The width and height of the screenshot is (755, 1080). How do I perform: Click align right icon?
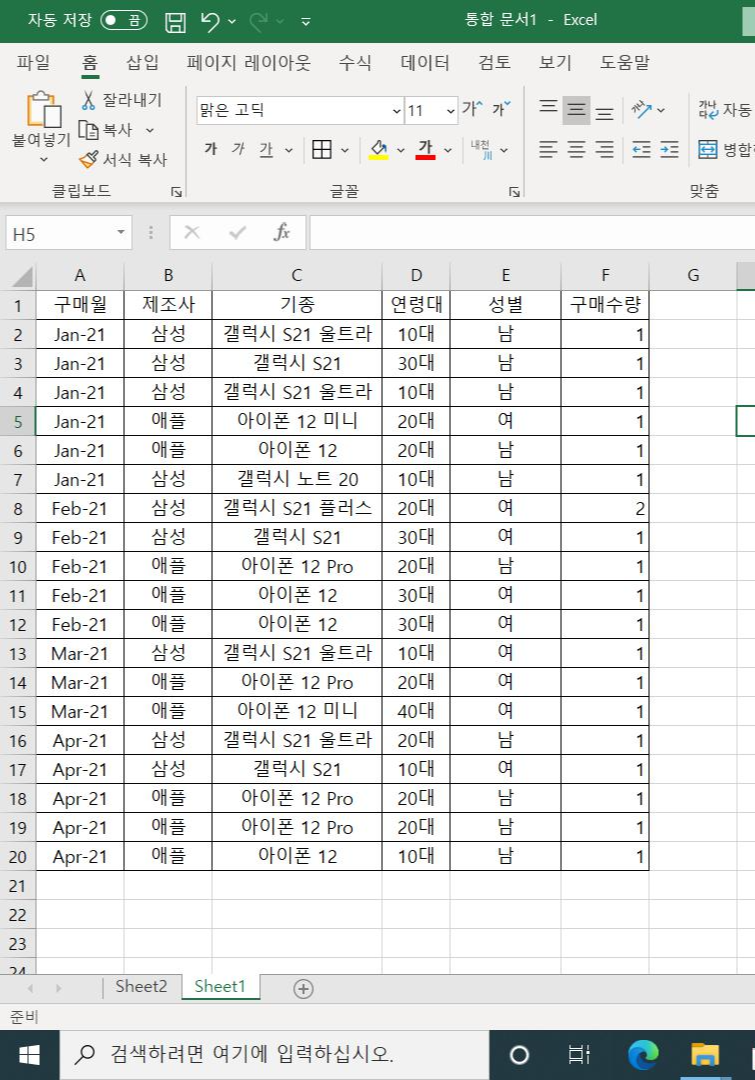tap(604, 149)
